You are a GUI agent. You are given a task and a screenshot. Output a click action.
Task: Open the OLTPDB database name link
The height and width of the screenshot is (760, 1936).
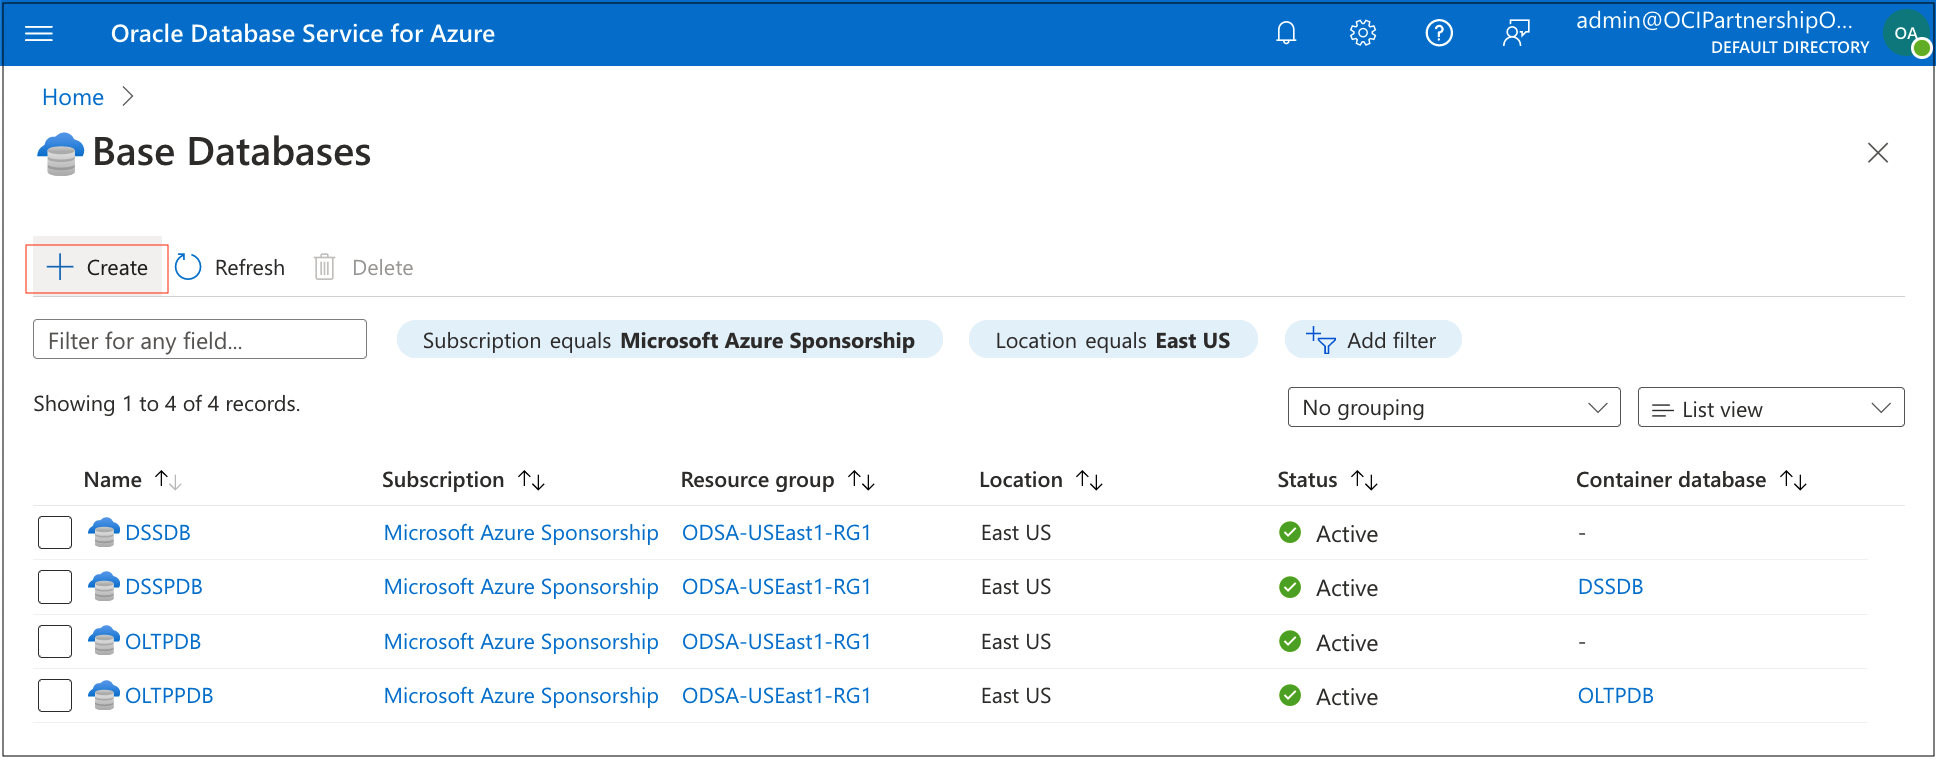point(163,641)
